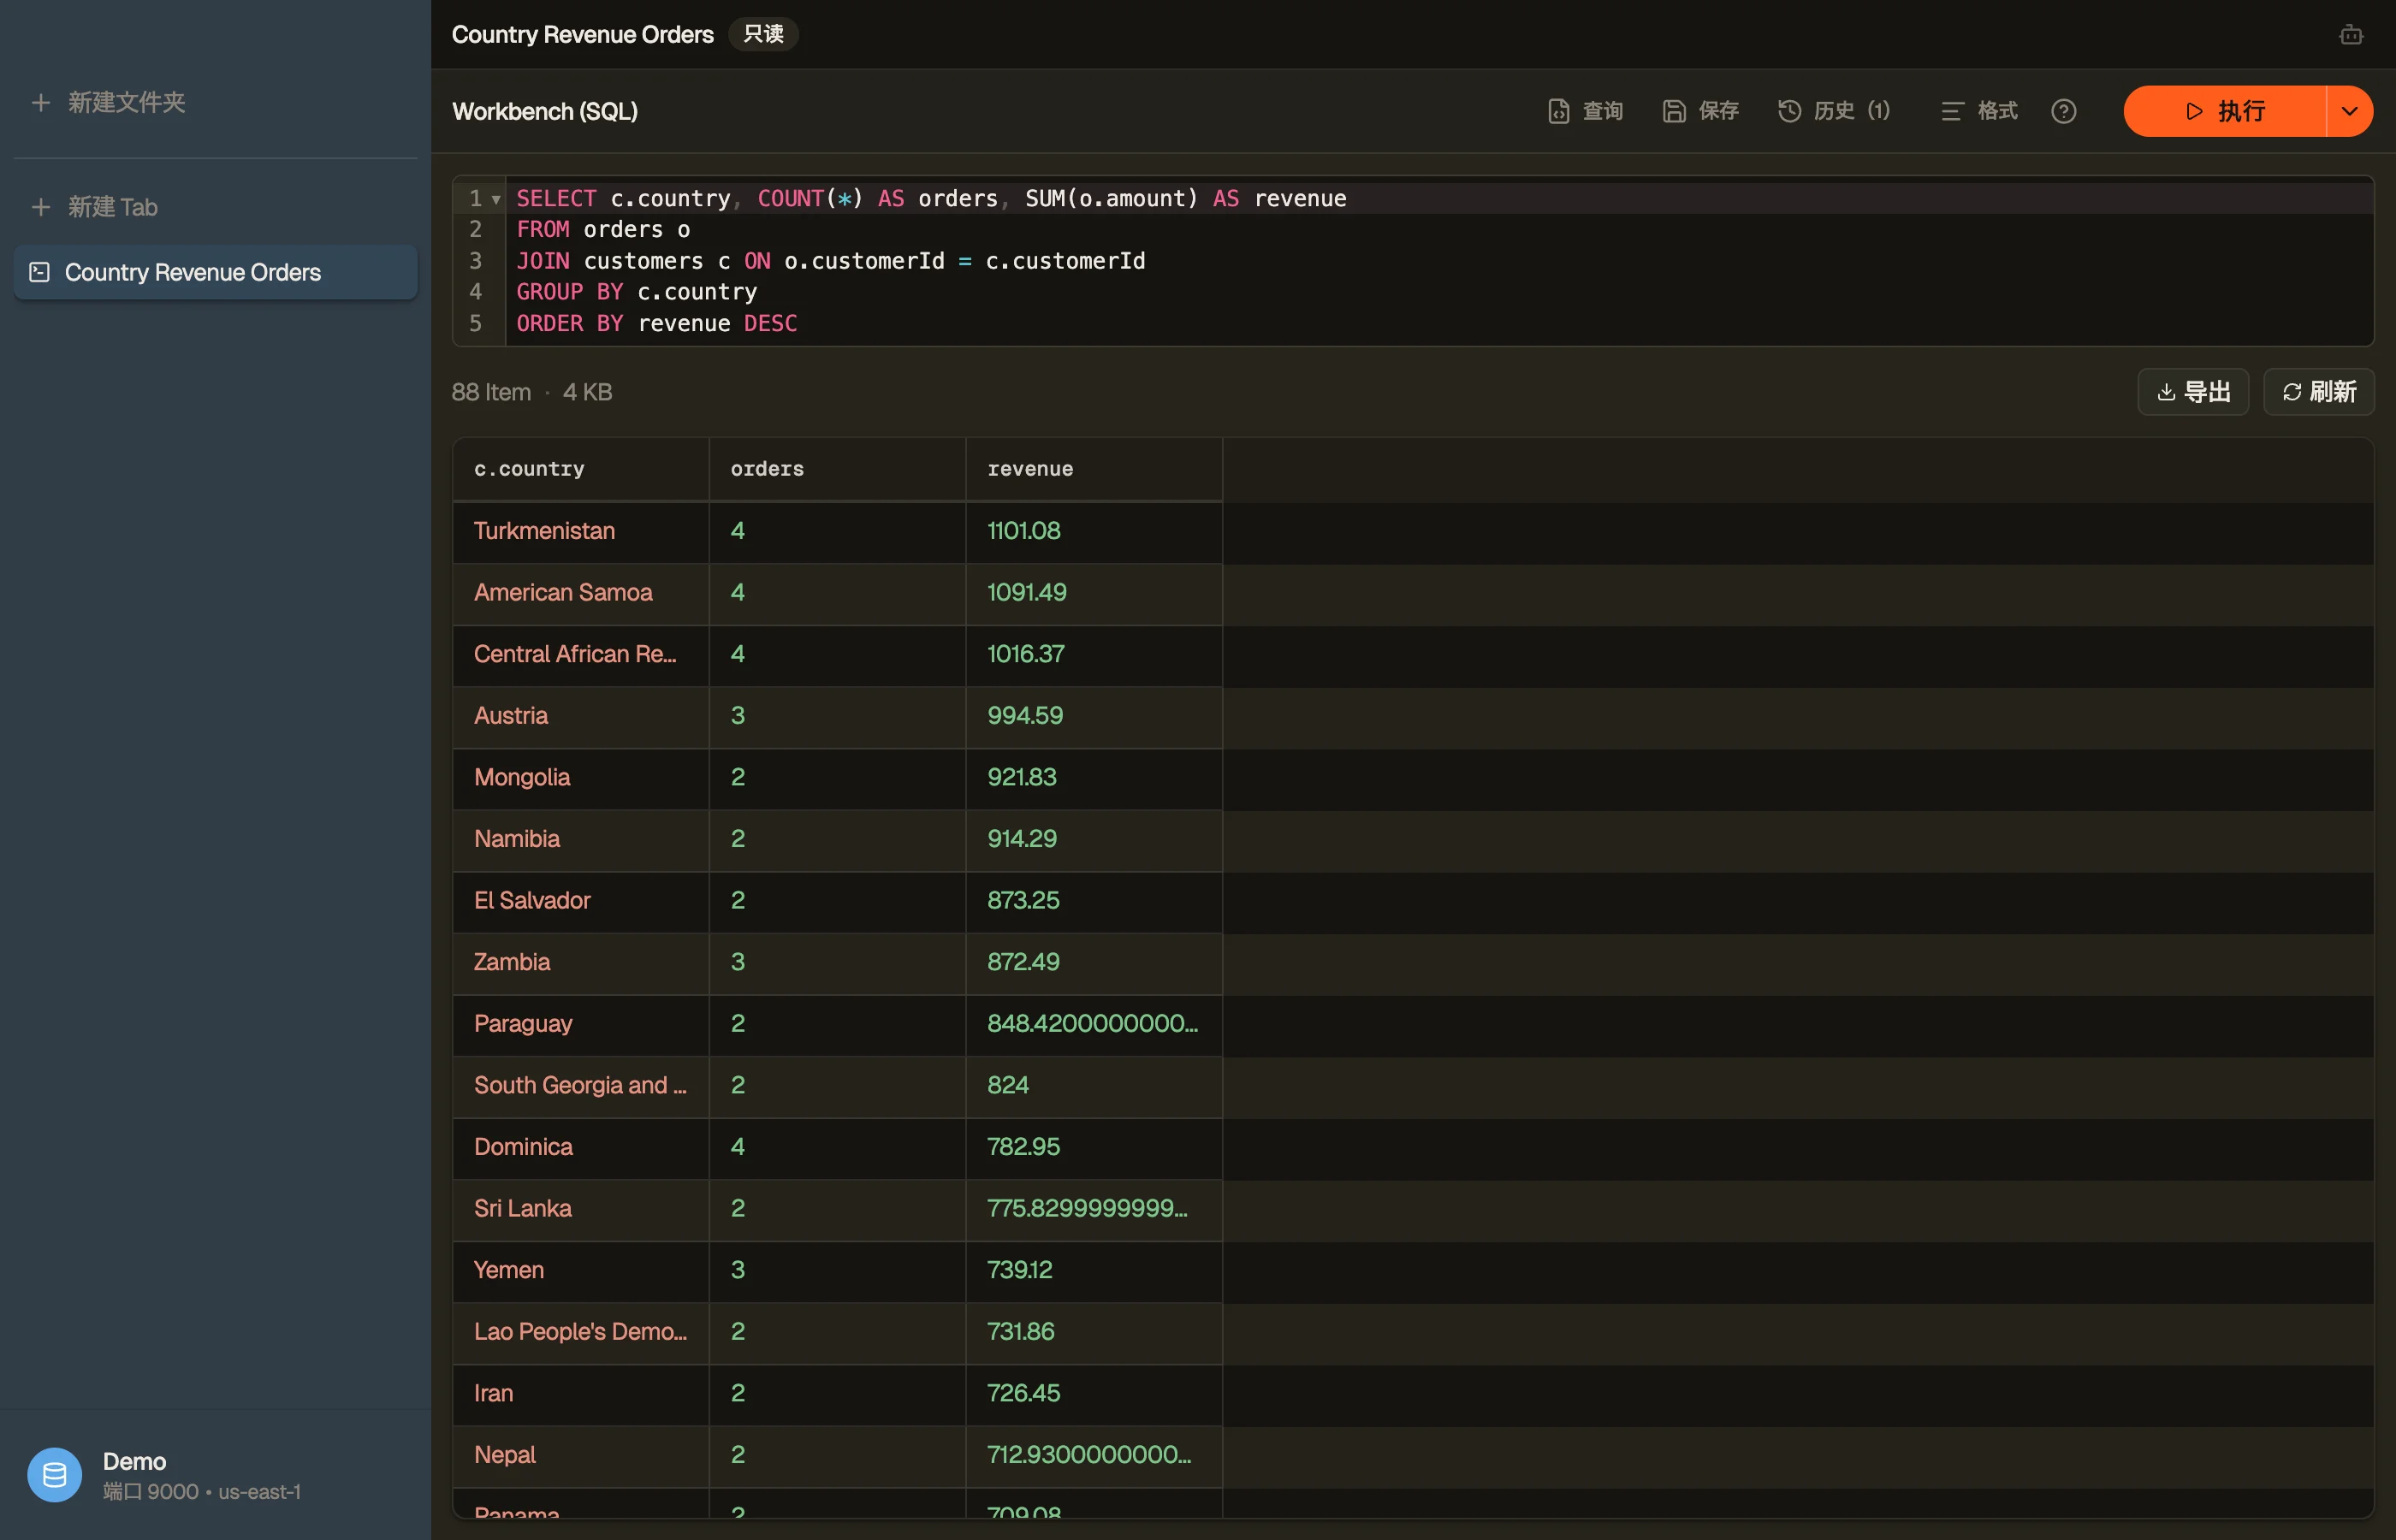
Task: Click the Country Revenue Orders page title
Action: [583, 35]
